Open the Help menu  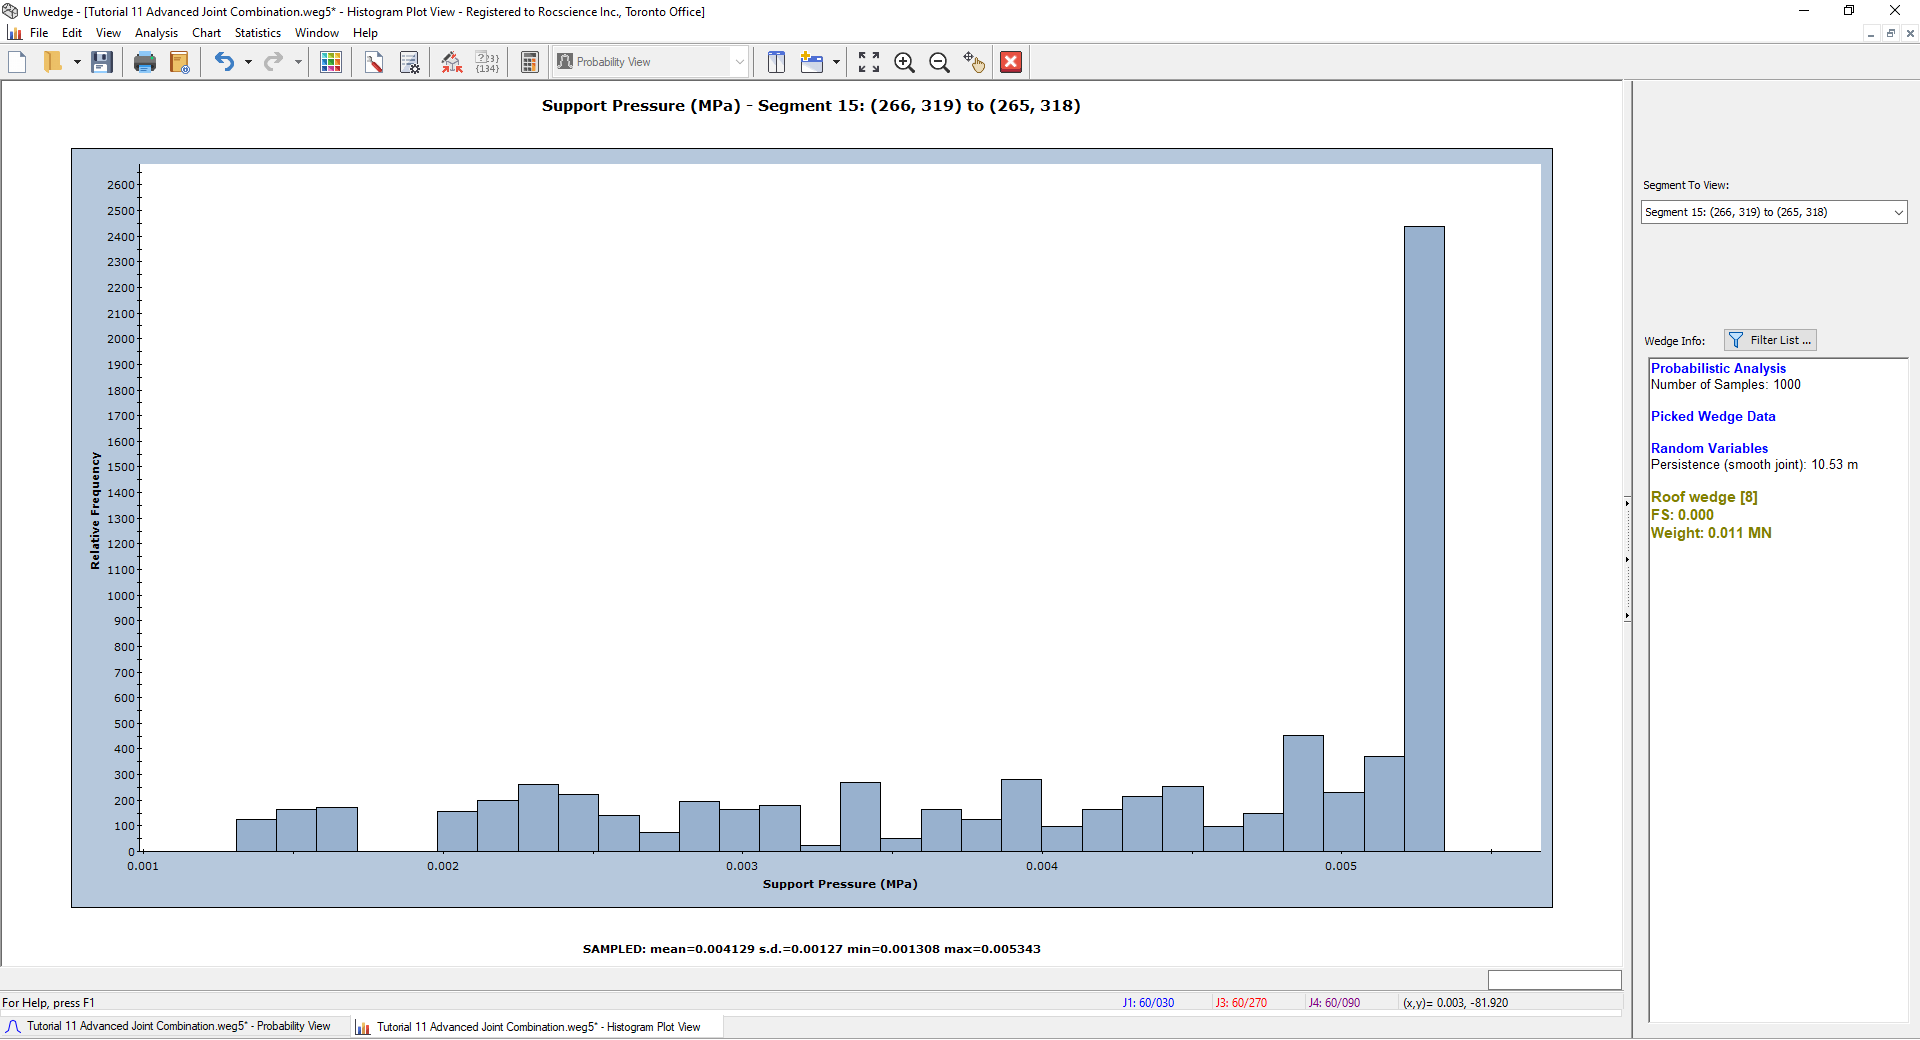(365, 33)
